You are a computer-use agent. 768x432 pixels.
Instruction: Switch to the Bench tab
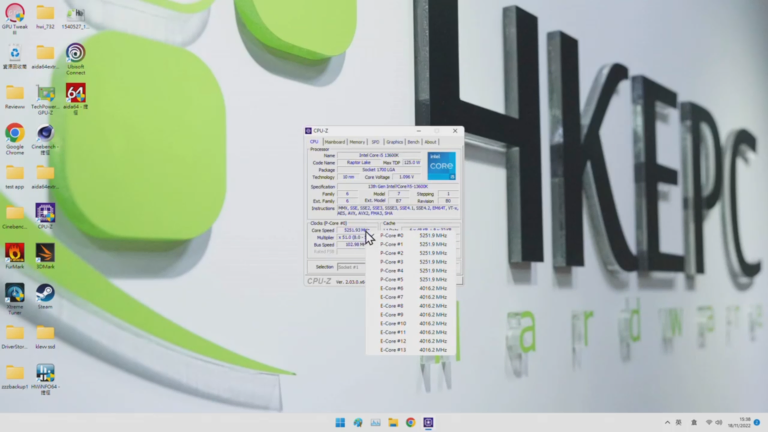coord(413,142)
